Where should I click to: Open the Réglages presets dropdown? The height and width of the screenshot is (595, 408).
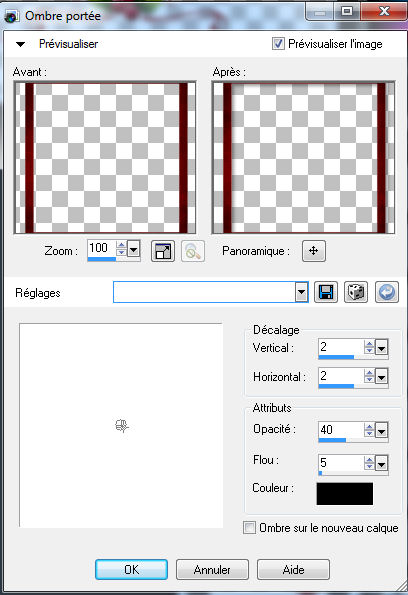tap(301, 292)
